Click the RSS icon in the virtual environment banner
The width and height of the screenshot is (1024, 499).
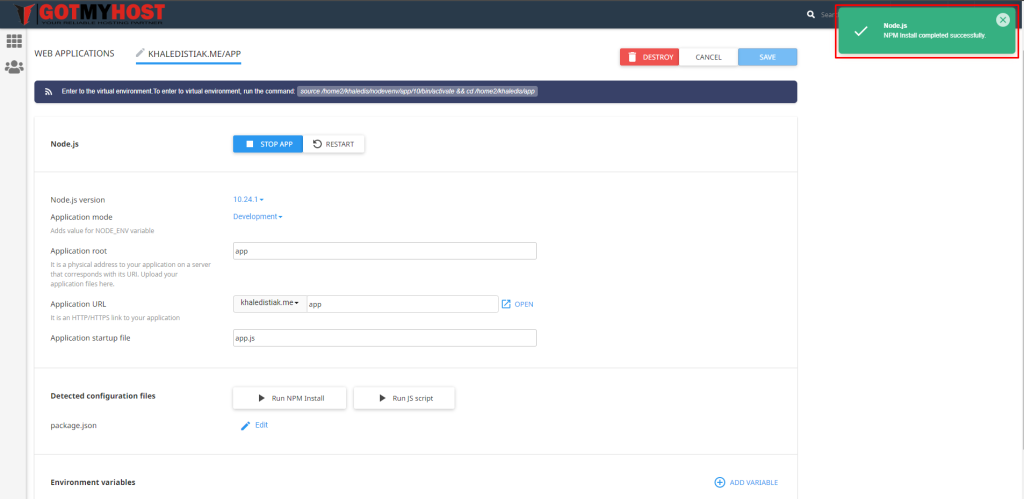(x=48, y=91)
